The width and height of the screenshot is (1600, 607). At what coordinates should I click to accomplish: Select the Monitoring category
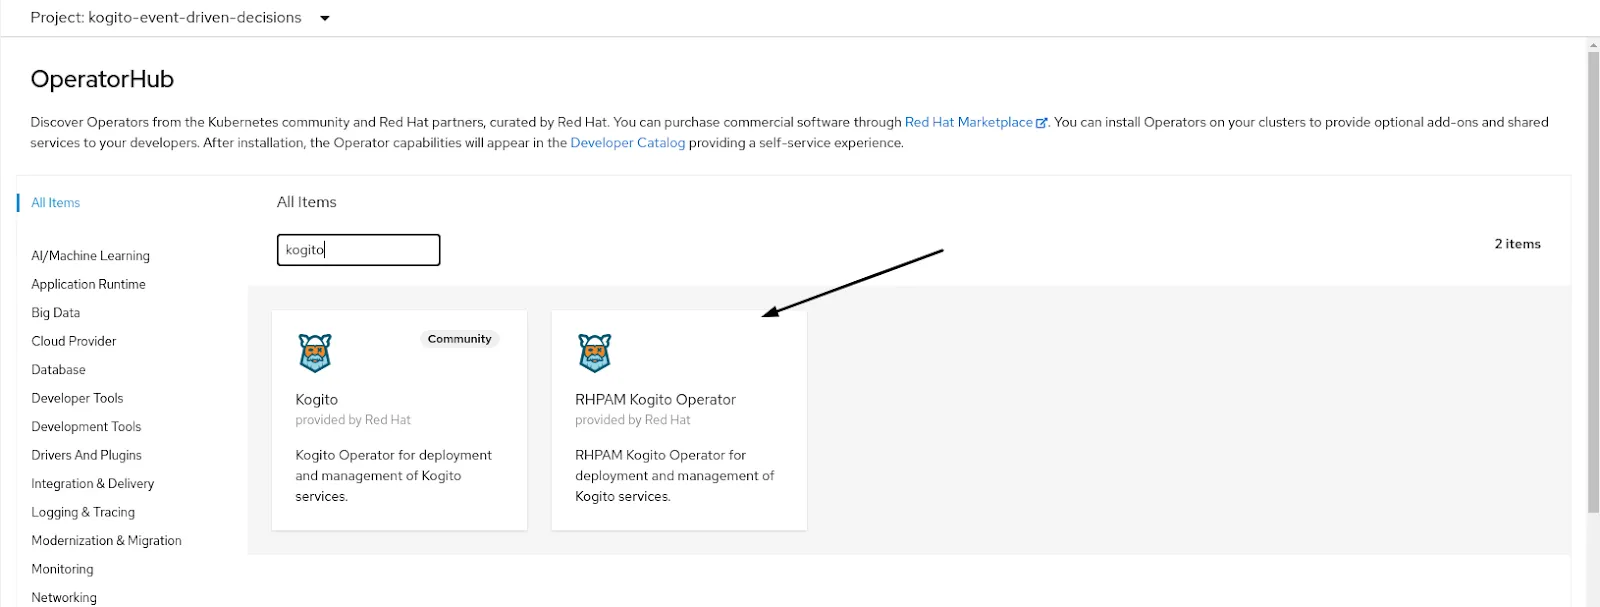(62, 569)
